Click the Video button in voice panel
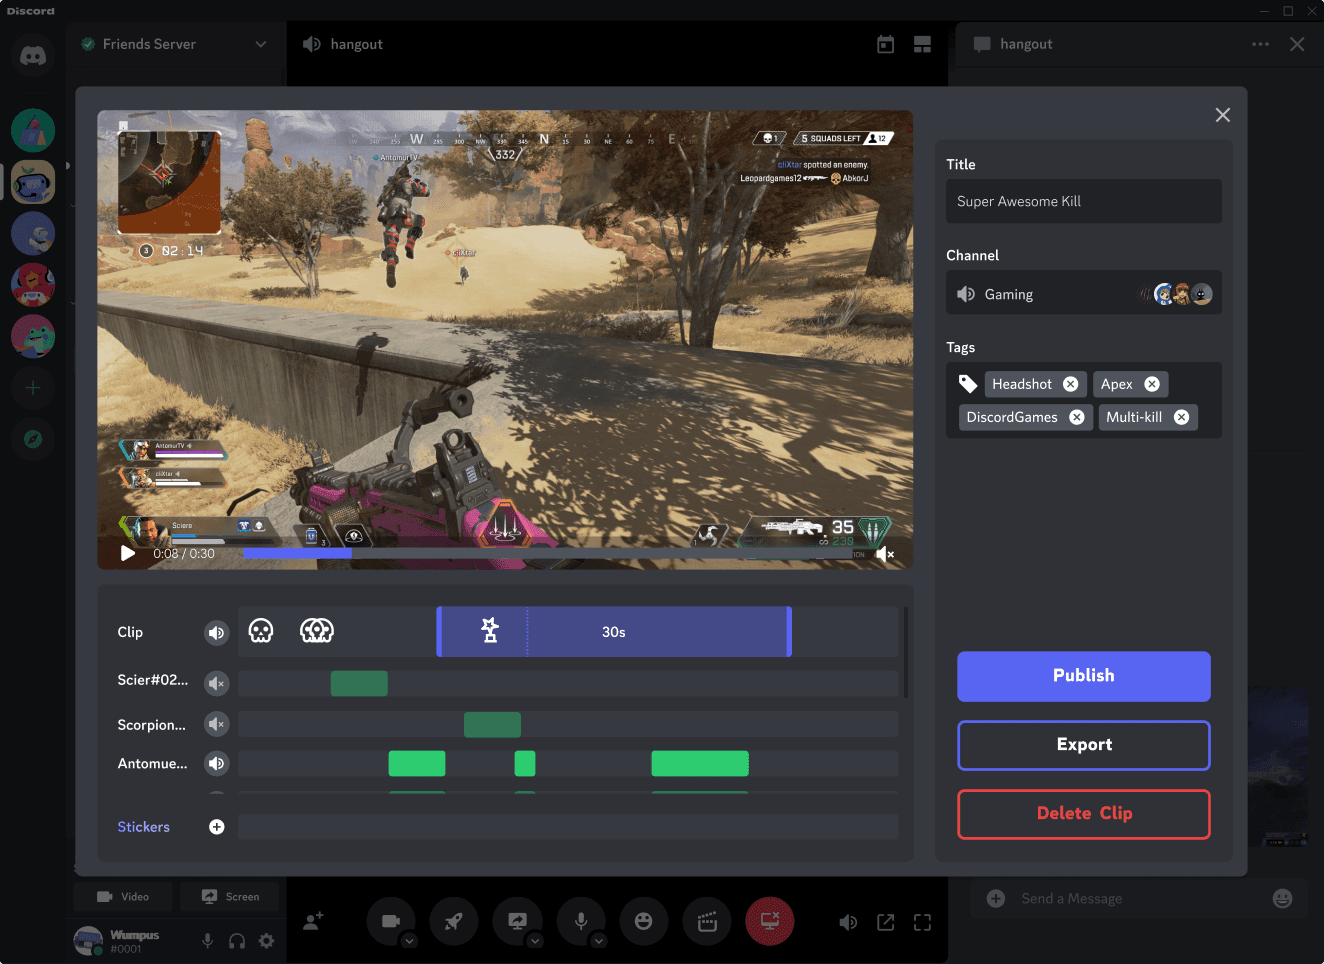The width and height of the screenshot is (1324, 964). click(x=123, y=897)
